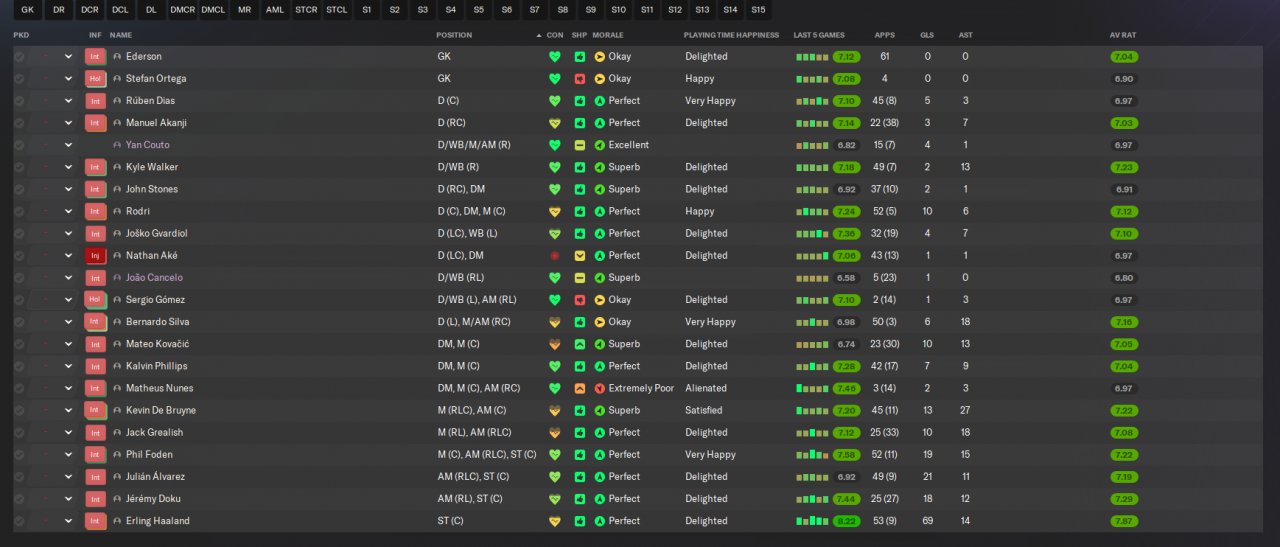
Task: Tick the picked checkbox for Ederson
Action: 19,57
